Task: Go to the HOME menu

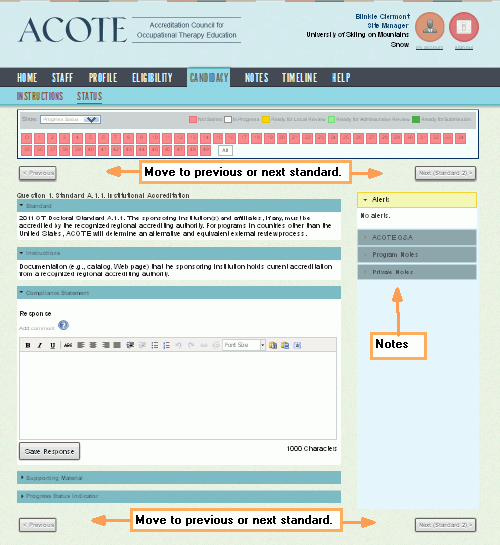Action: coord(27,78)
